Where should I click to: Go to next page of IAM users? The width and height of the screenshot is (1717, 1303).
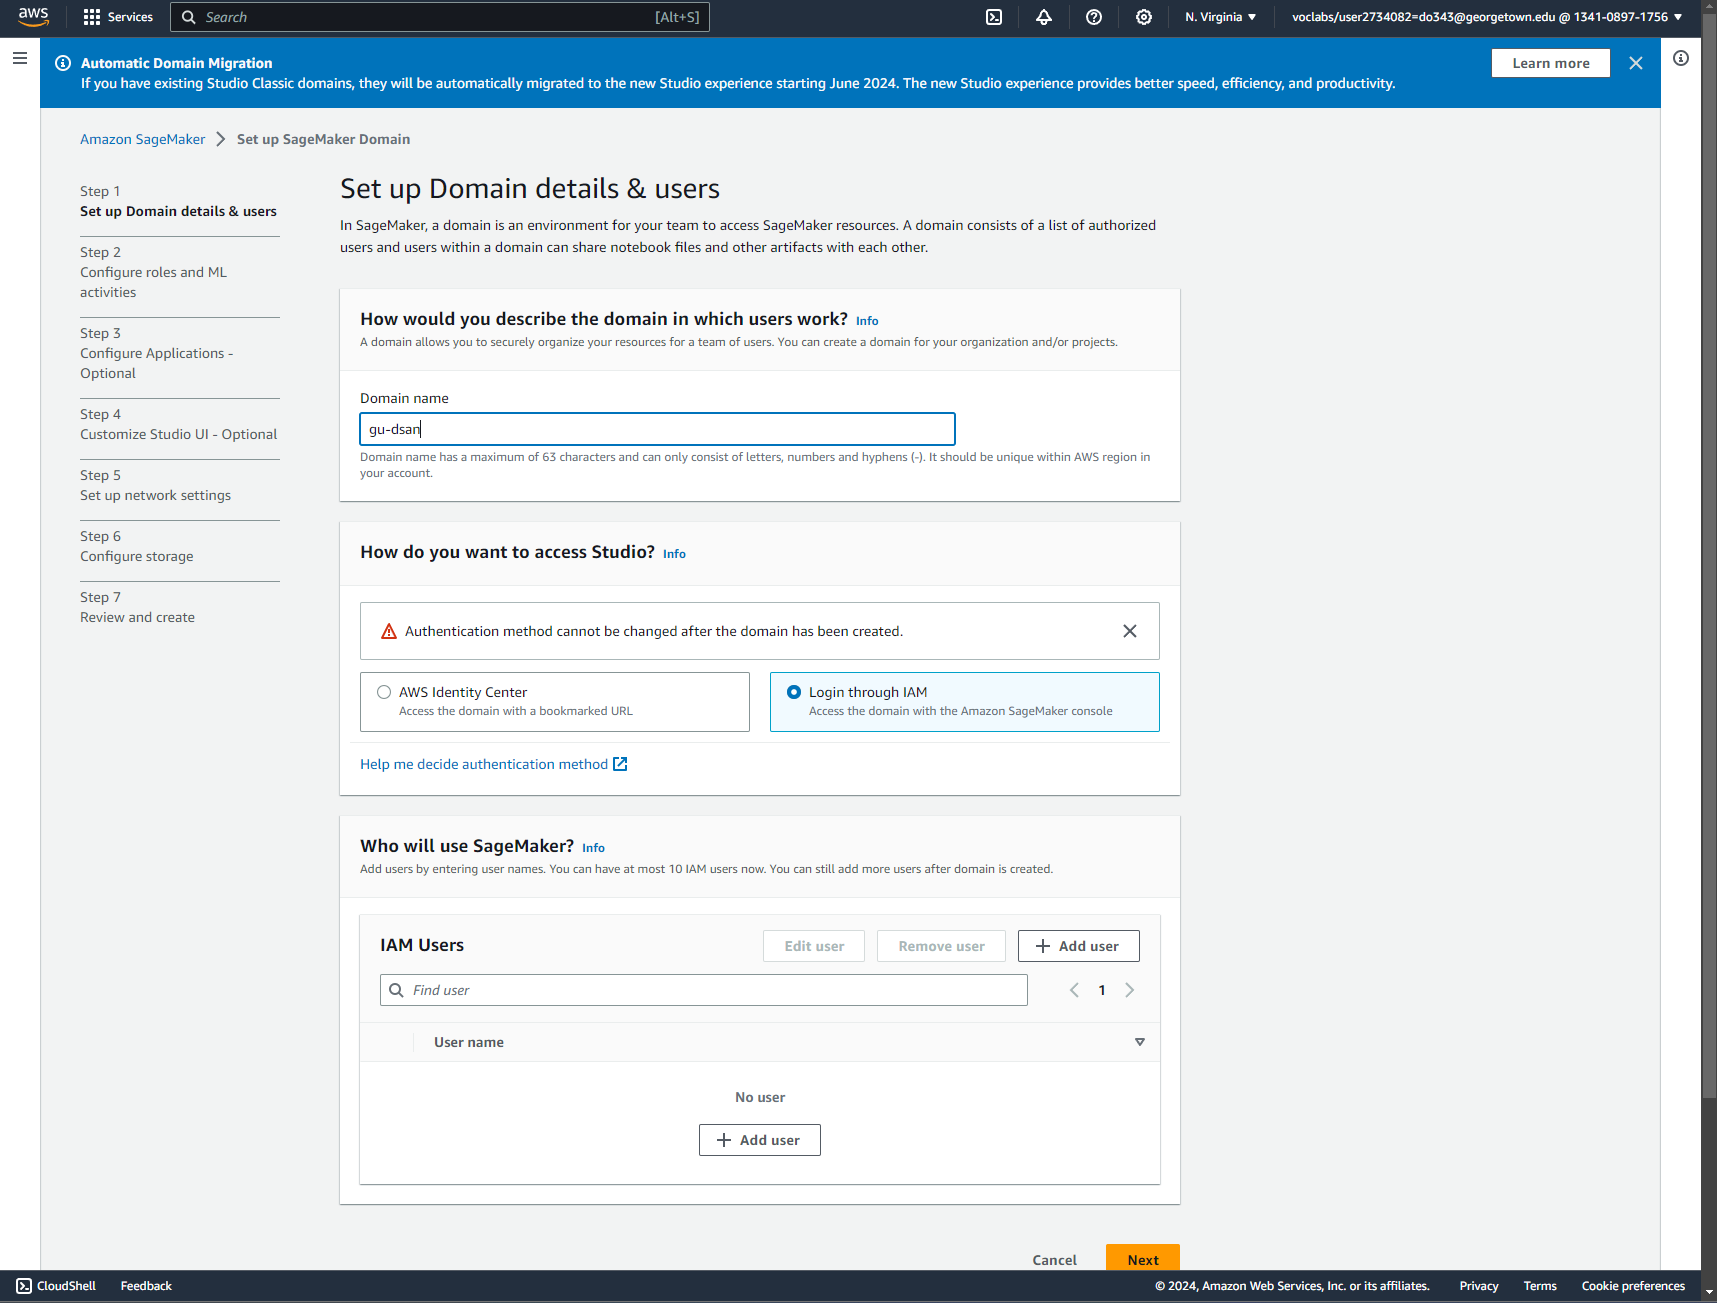tap(1130, 990)
